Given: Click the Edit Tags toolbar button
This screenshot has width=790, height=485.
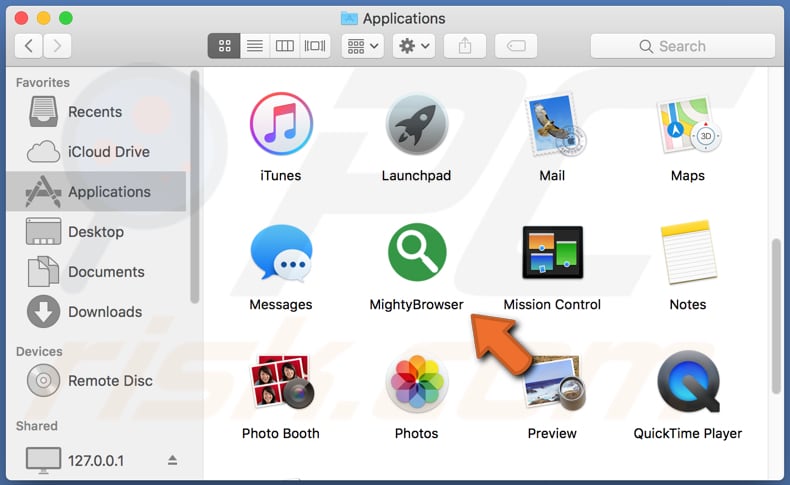Looking at the screenshot, I should [516, 46].
